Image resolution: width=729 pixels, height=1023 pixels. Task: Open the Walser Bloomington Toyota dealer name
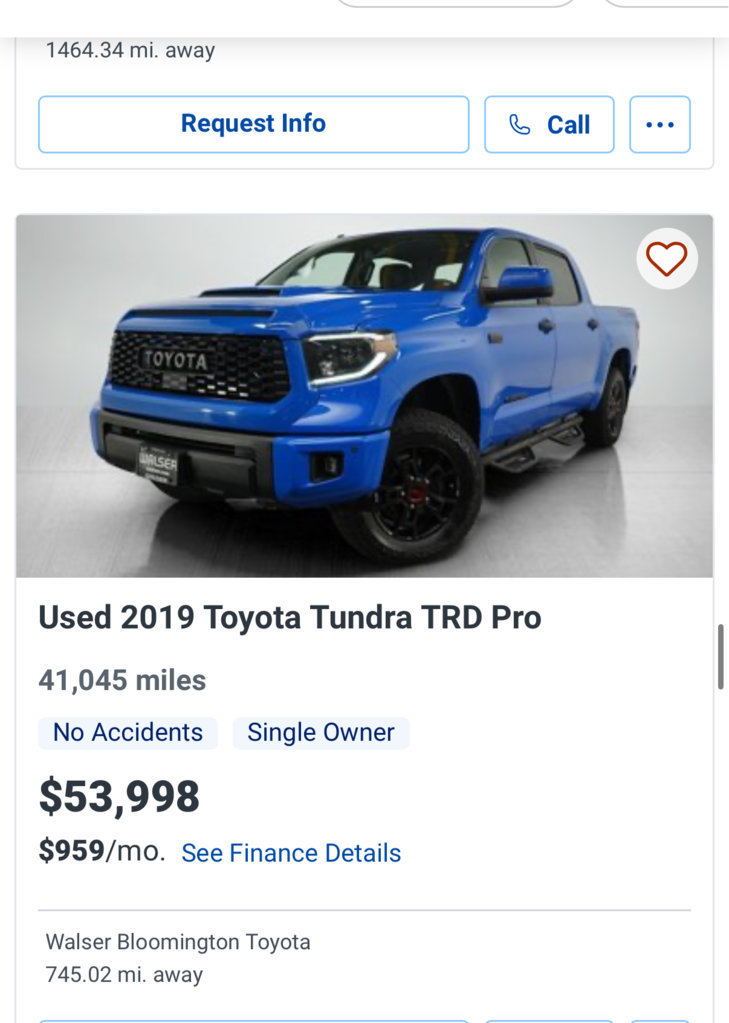[178, 942]
